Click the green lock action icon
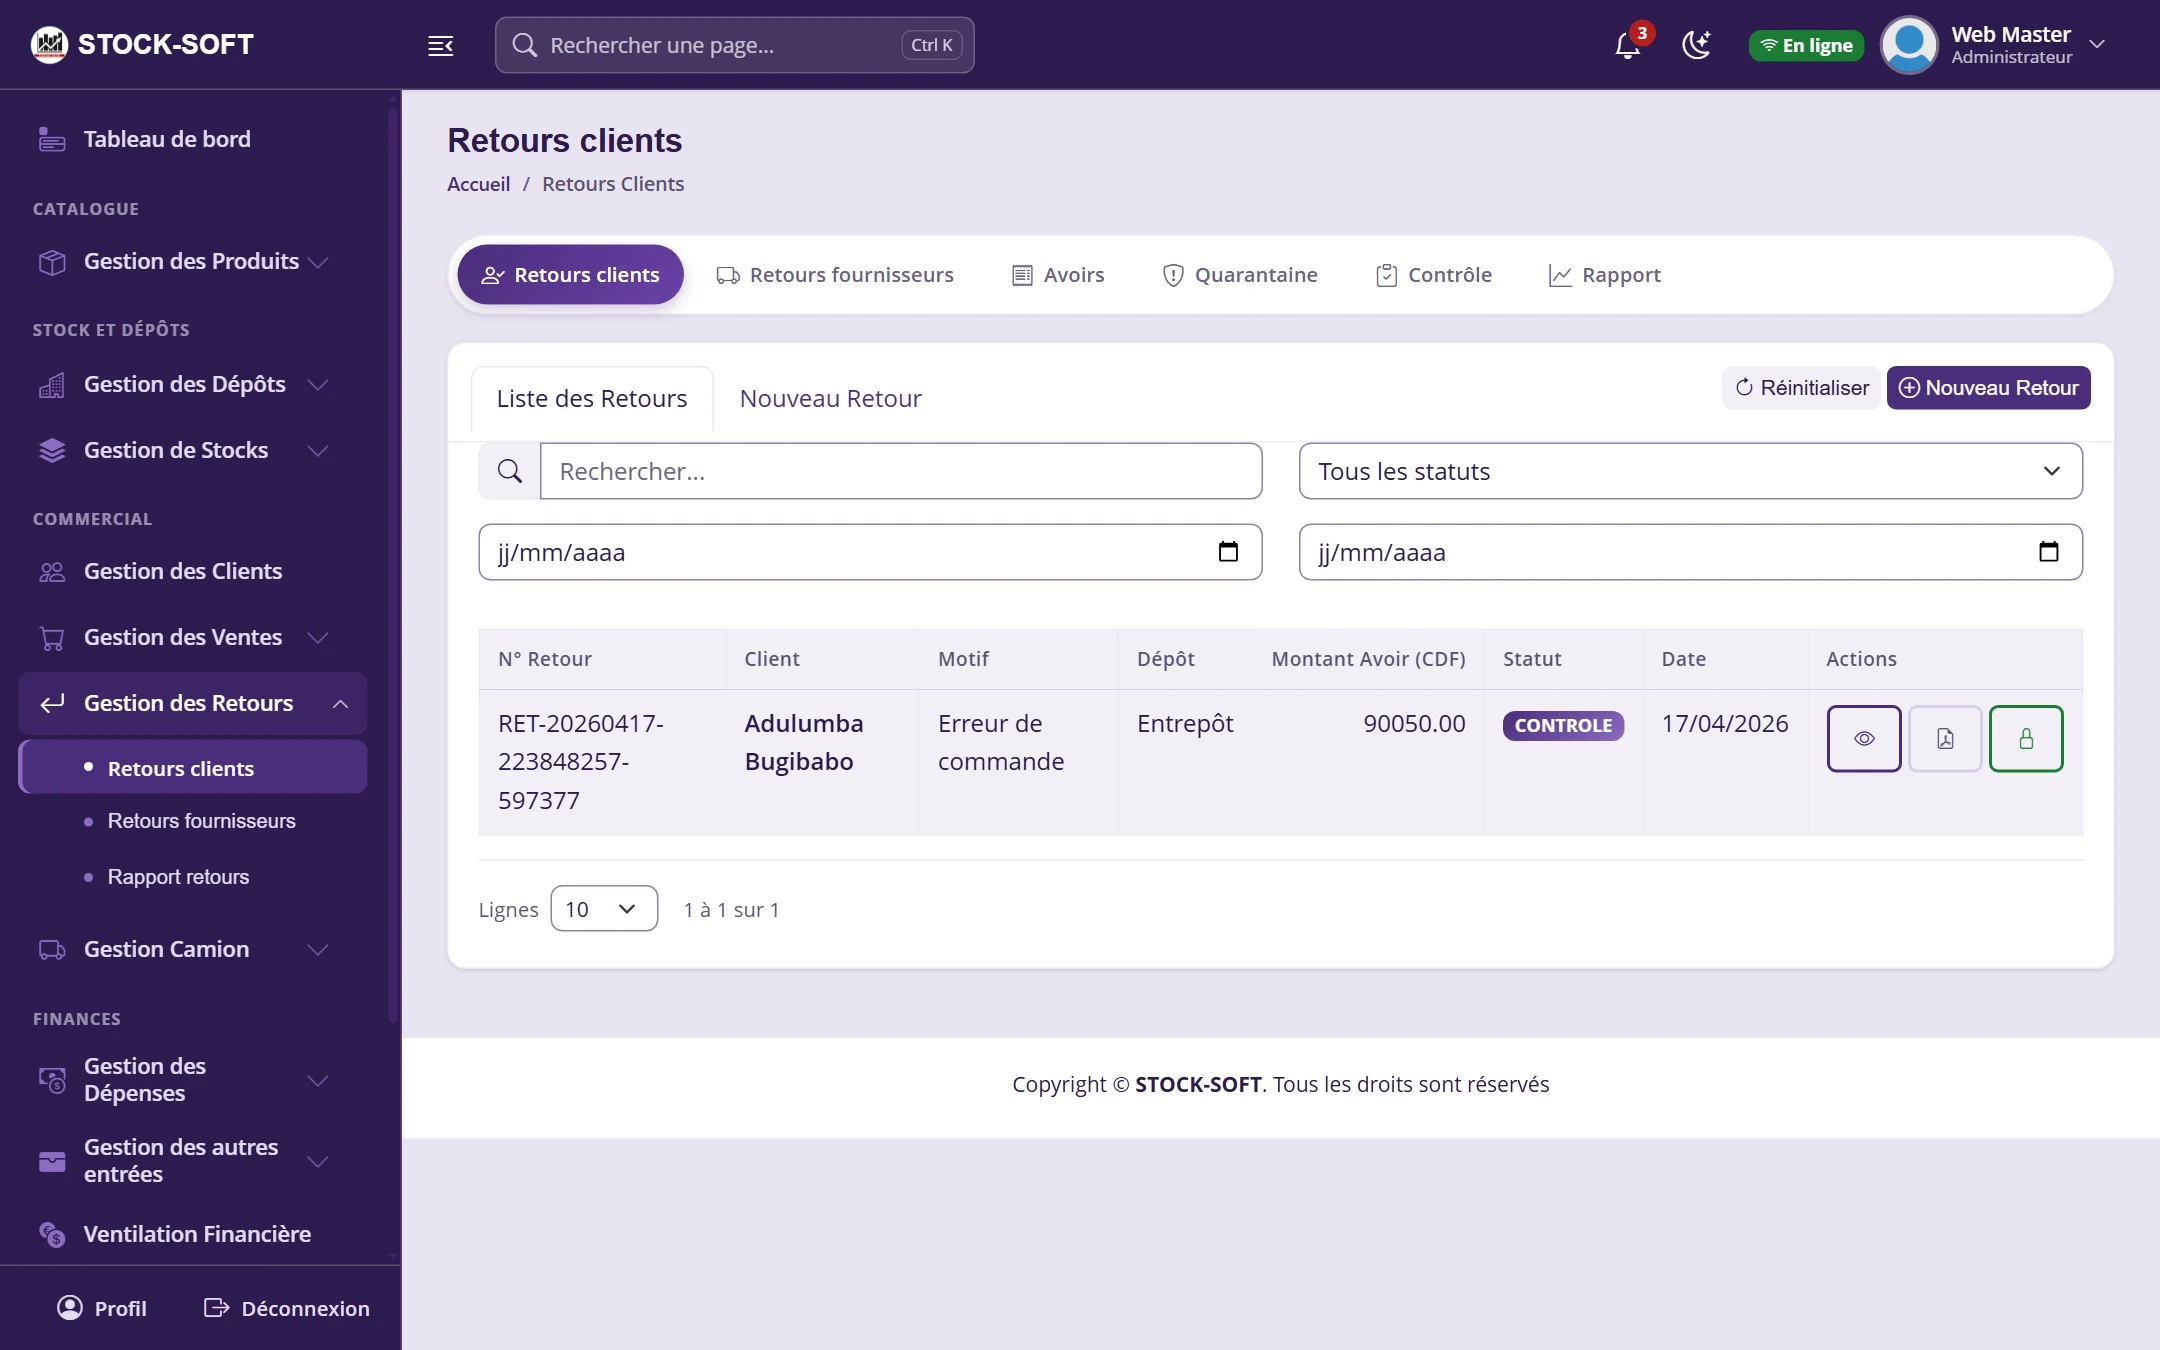Image resolution: width=2160 pixels, height=1350 pixels. tap(2026, 738)
